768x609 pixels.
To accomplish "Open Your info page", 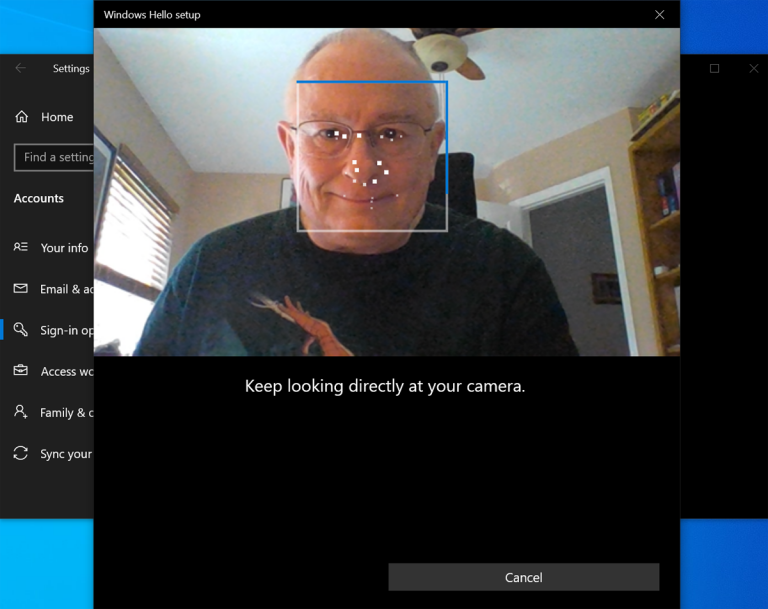I will (x=64, y=248).
